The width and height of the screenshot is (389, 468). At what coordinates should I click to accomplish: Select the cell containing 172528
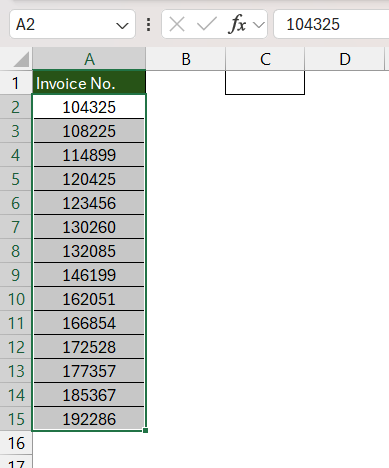click(89, 347)
